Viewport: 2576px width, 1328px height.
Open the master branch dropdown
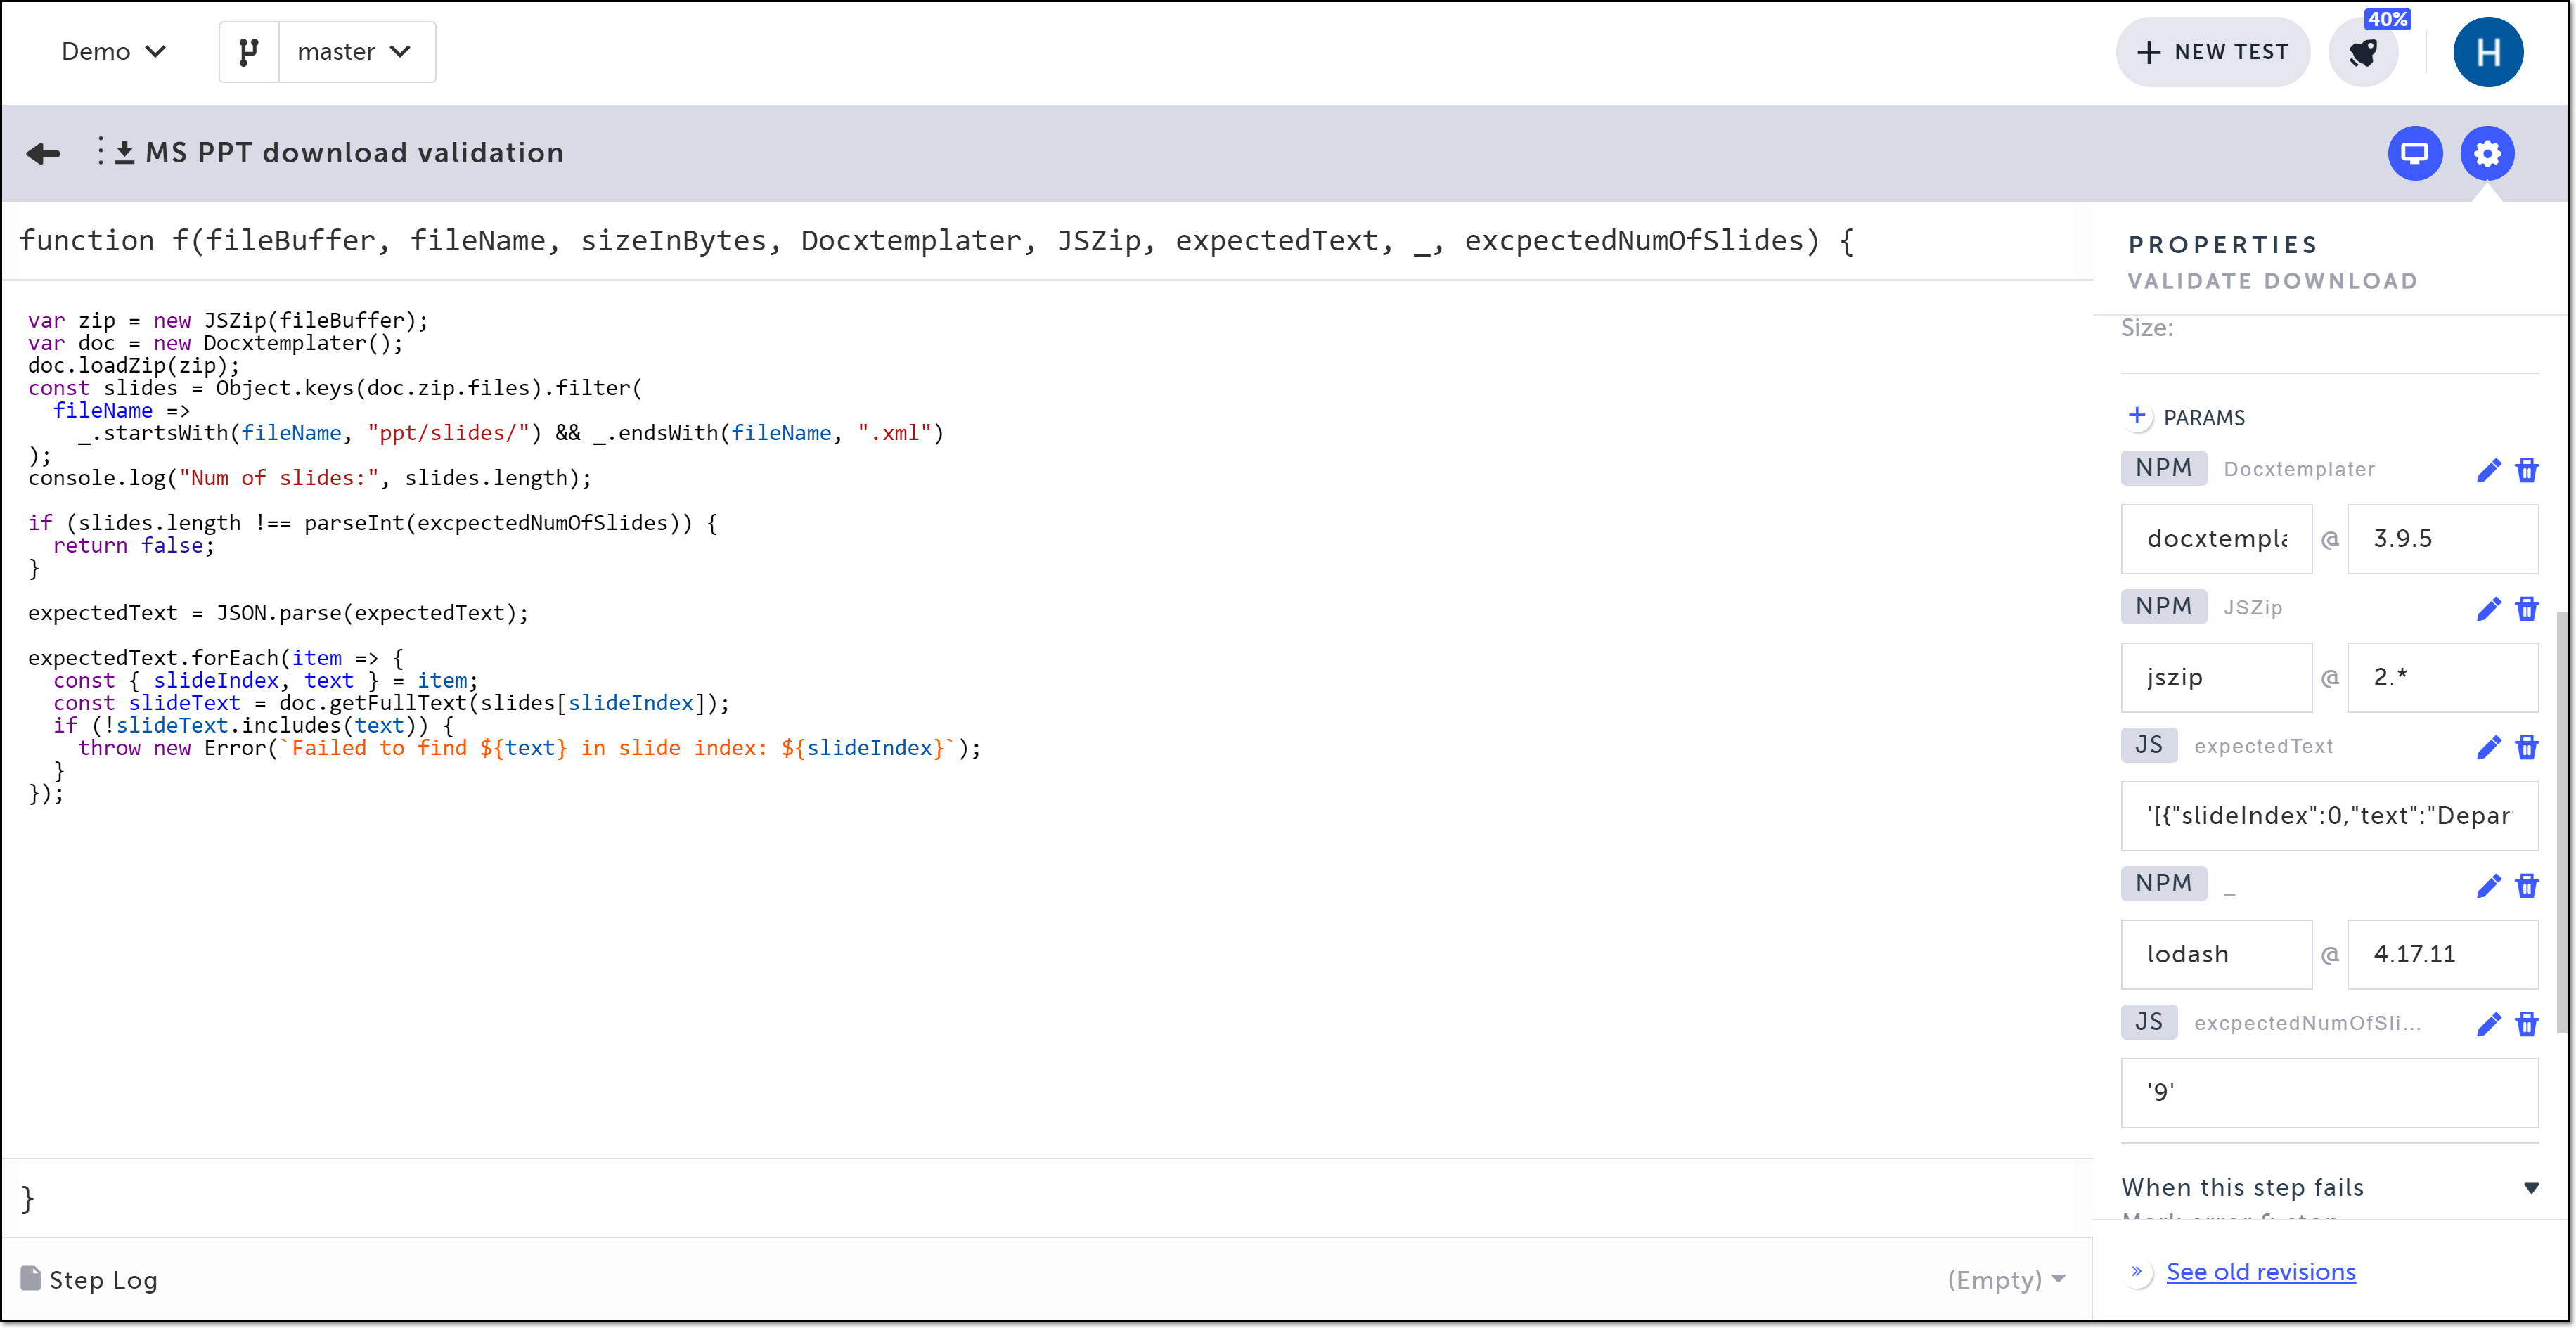[x=355, y=52]
